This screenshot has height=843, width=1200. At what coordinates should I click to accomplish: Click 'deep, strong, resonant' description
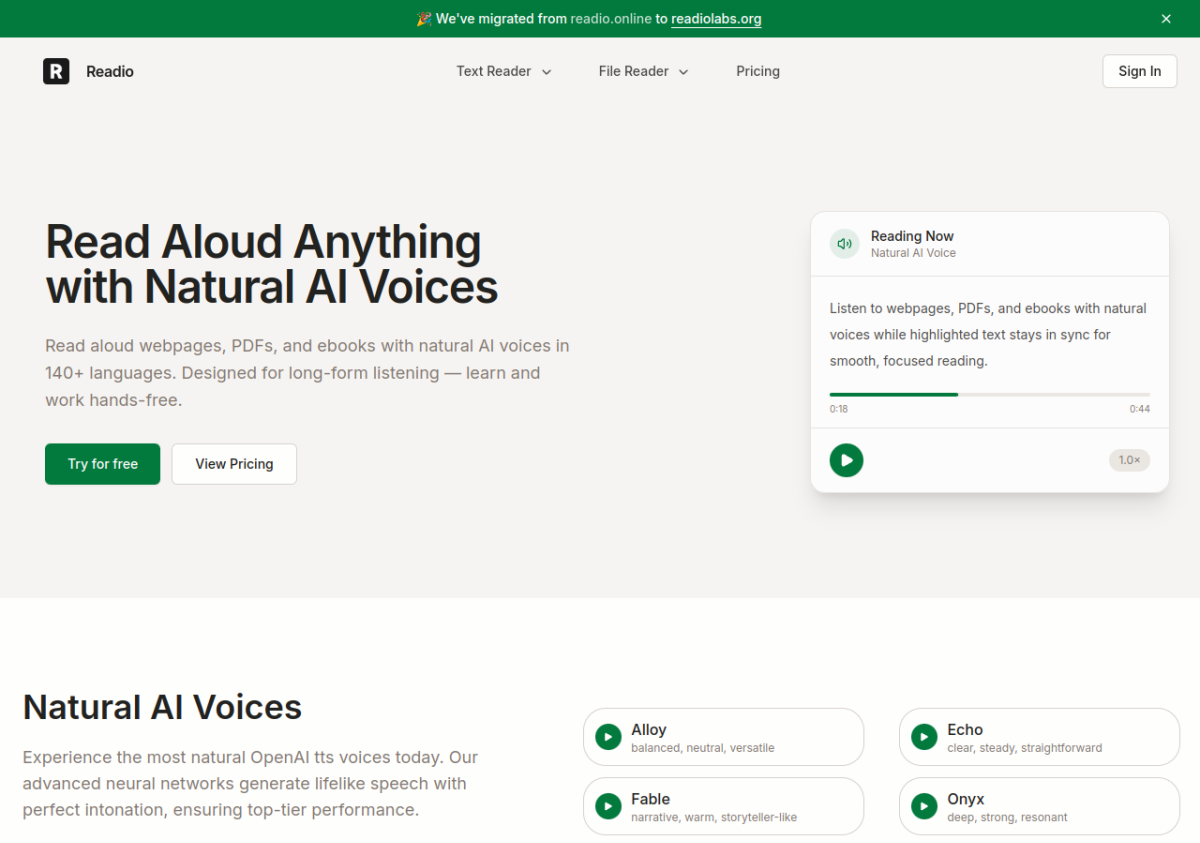(x=1007, y=817)
